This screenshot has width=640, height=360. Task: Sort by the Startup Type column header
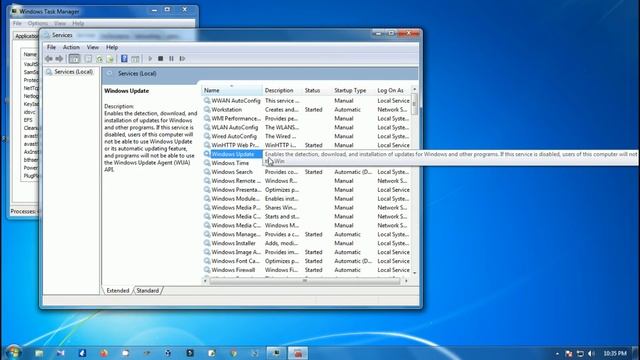coord(353,90)
